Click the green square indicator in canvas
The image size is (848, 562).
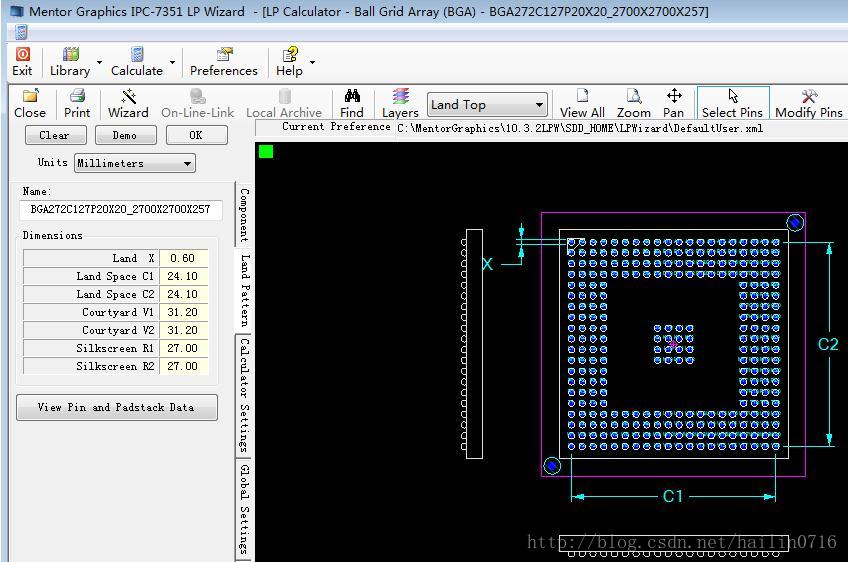pos(266,151)
